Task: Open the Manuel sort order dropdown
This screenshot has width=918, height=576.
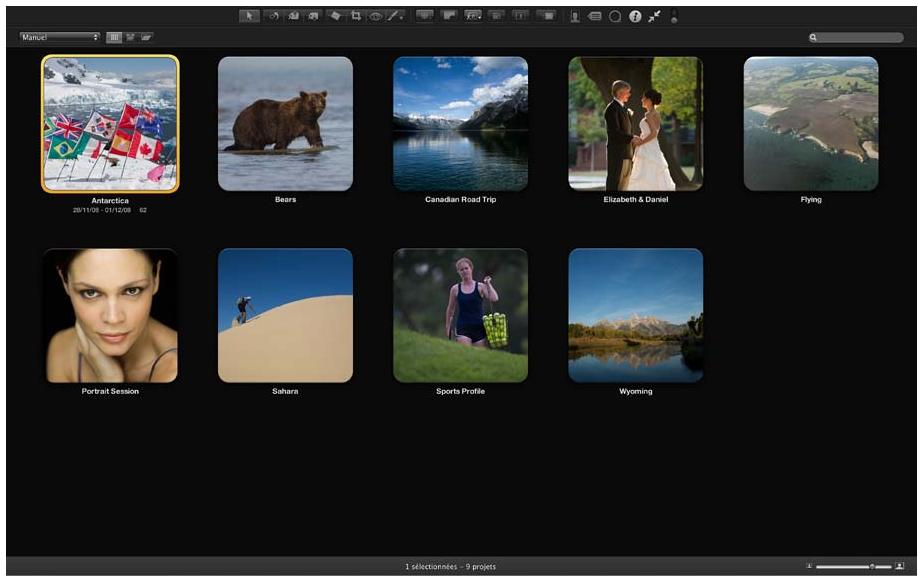Action: click(x=60, y=37)
